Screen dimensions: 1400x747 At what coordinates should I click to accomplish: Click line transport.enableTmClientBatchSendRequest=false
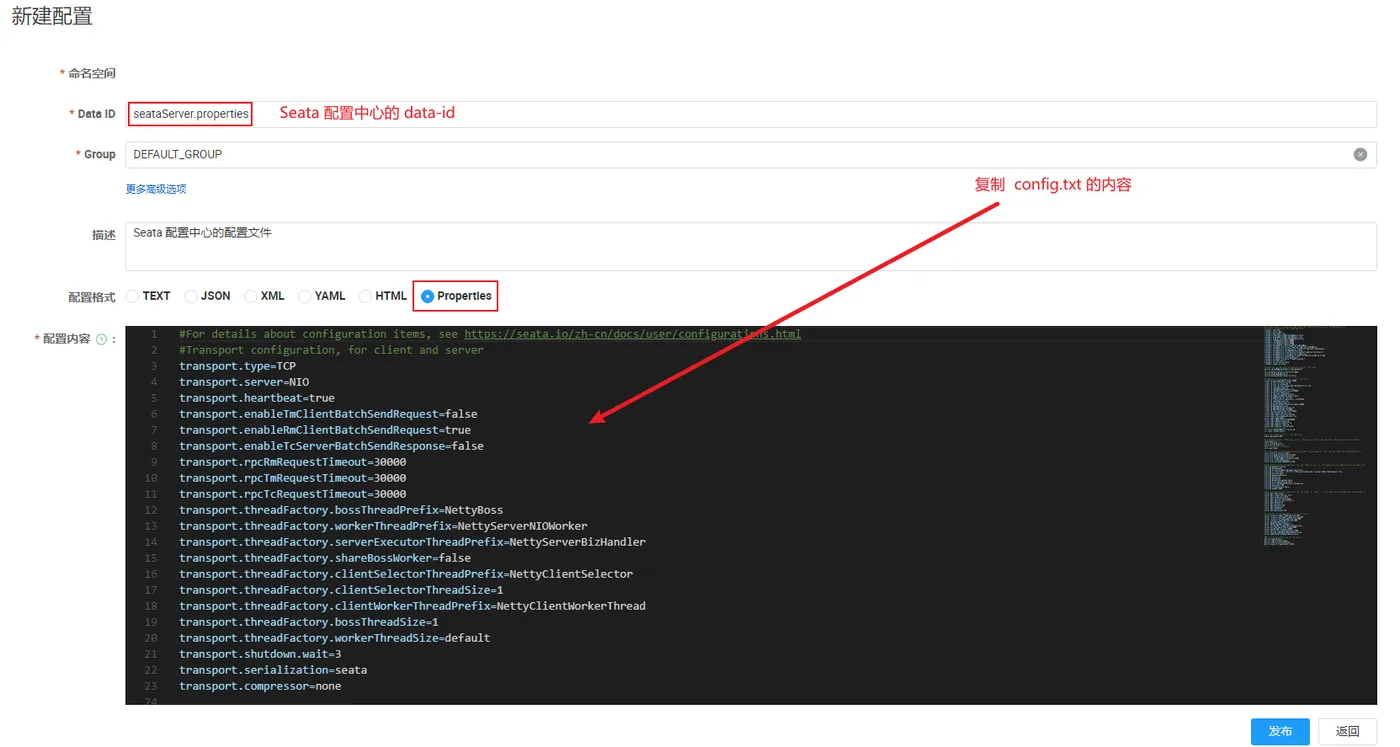(x=328, y=414)
